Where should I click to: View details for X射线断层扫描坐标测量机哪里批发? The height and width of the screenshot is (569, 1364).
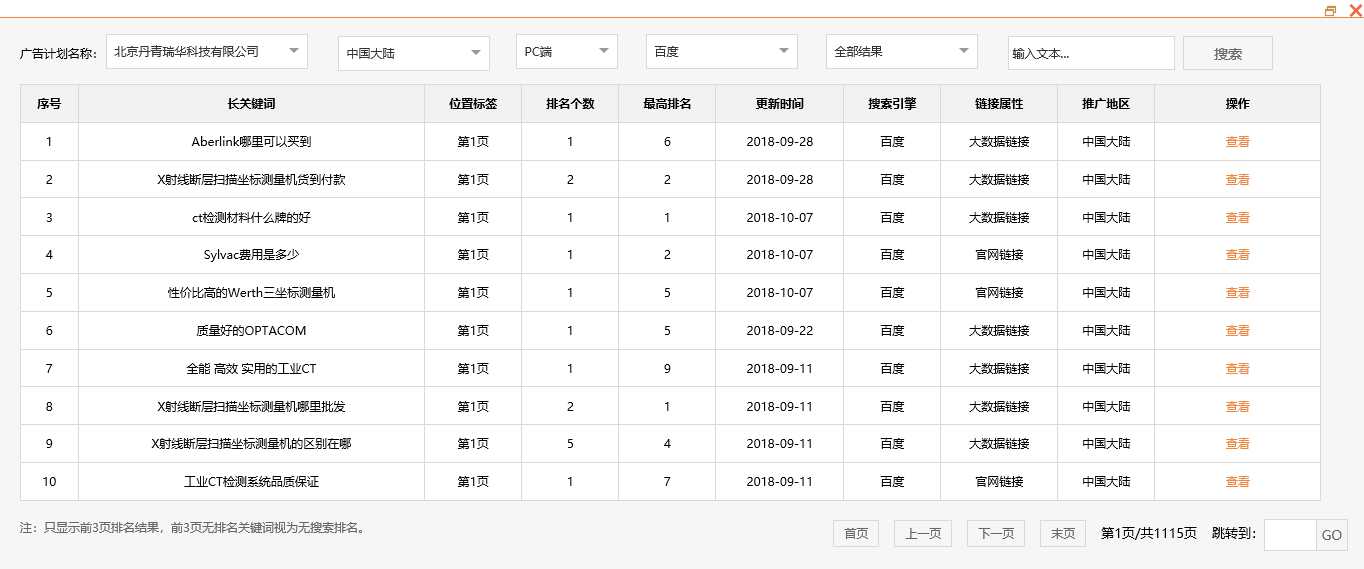pyautogui.click(x=1238, y=407)
